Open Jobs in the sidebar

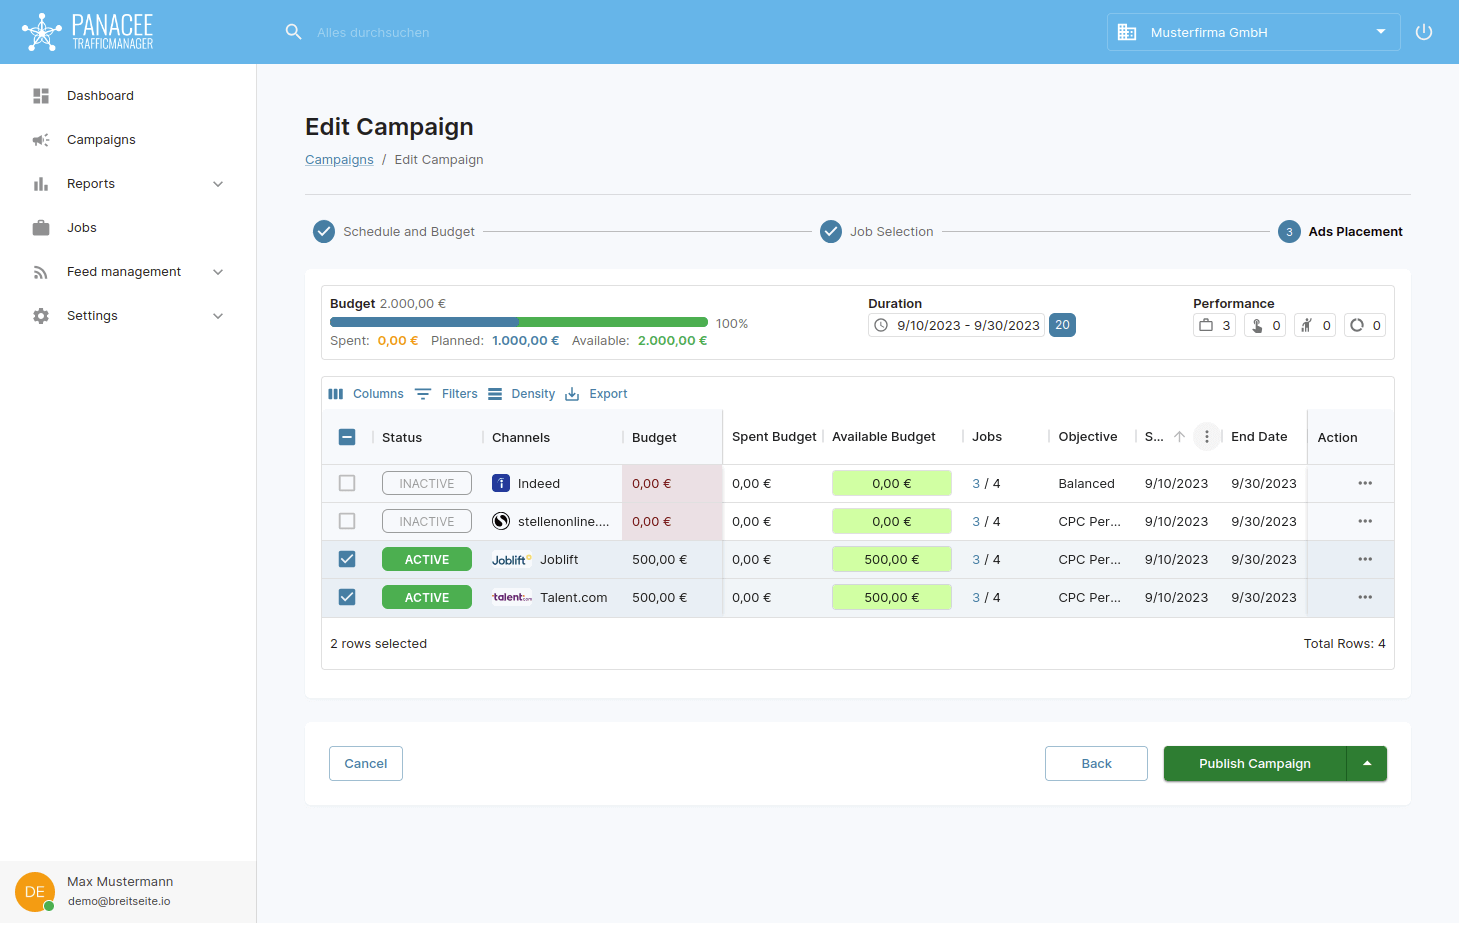(82, 228)
